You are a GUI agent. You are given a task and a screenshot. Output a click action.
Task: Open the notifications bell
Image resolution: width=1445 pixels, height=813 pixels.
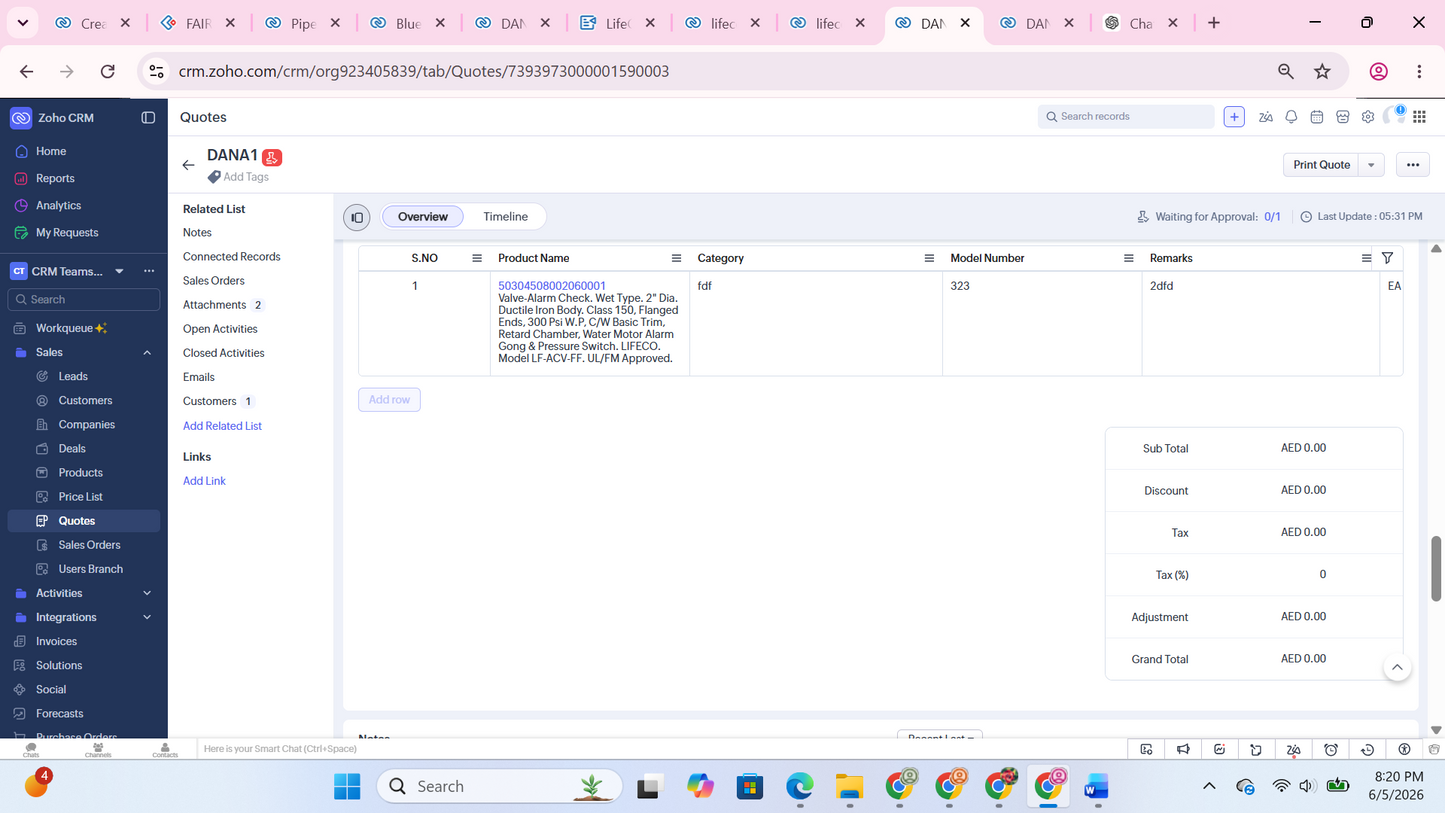click(x=1291, y=117)
